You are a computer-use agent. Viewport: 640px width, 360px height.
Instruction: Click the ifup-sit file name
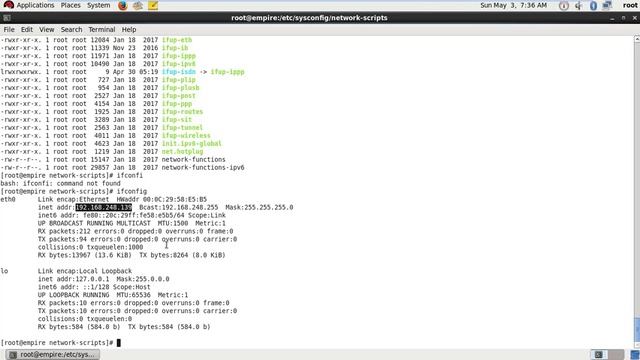pos(177,120)
